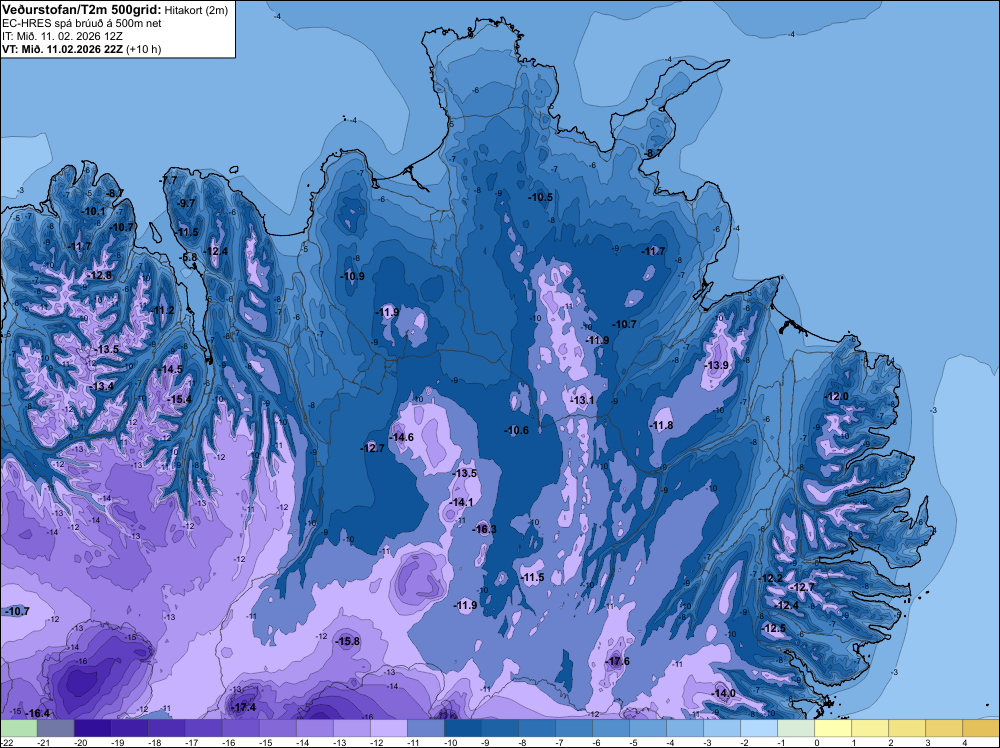Click the legend color swatch labeled -12
The image size is (1000, 748).
tap(389, 728)
